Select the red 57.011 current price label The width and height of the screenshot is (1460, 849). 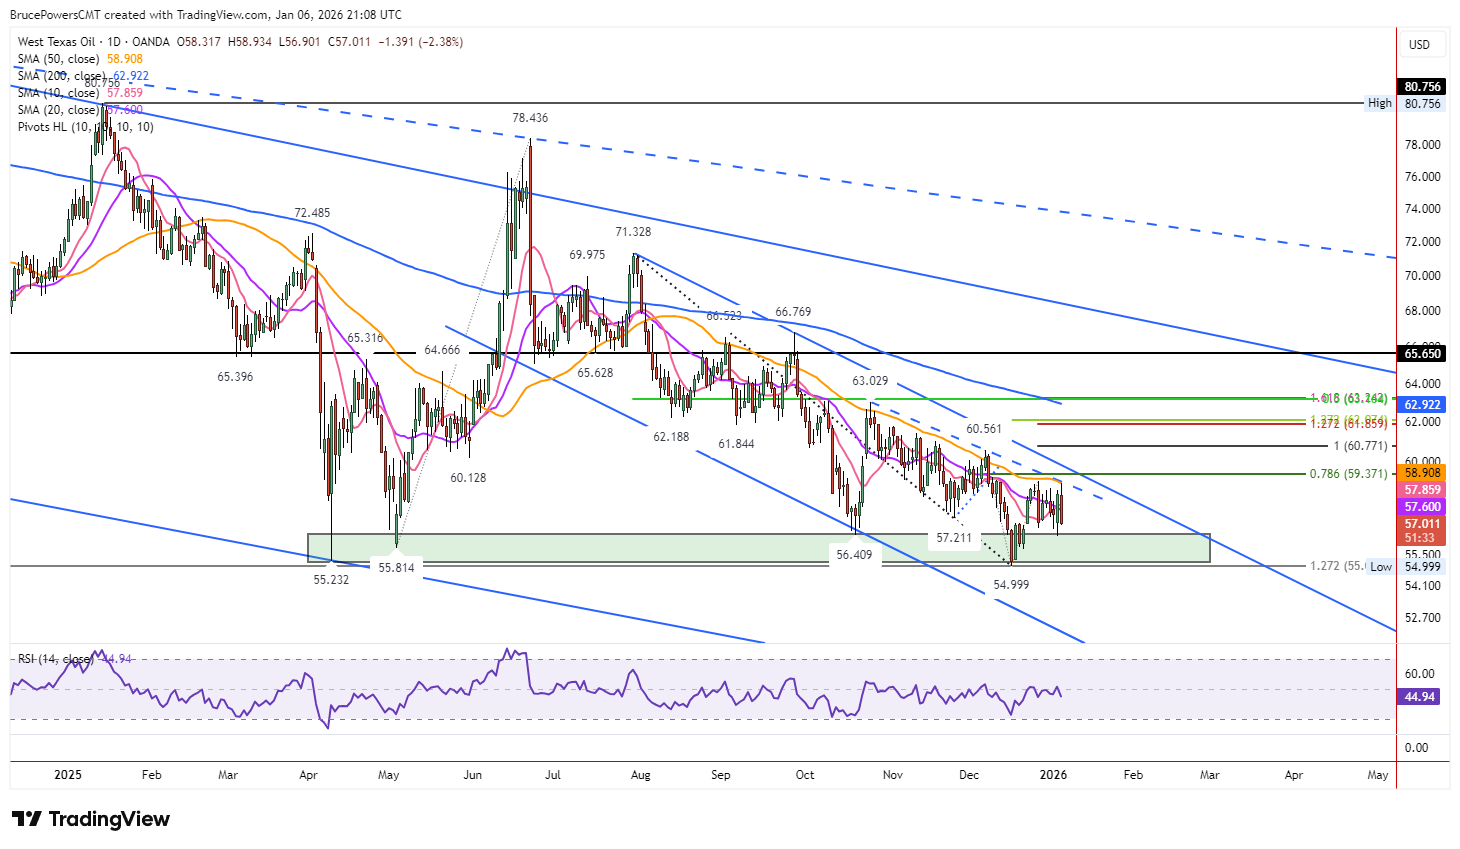click(x=1422, y=524)
